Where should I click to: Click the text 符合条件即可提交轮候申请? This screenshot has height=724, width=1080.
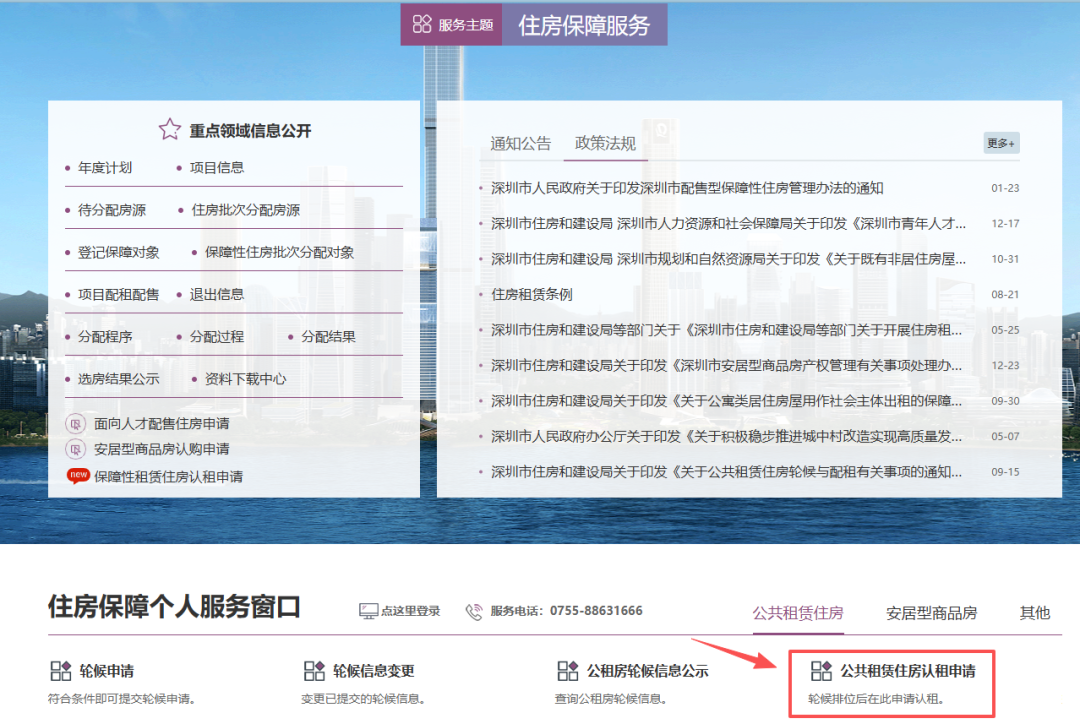point(122,699)
